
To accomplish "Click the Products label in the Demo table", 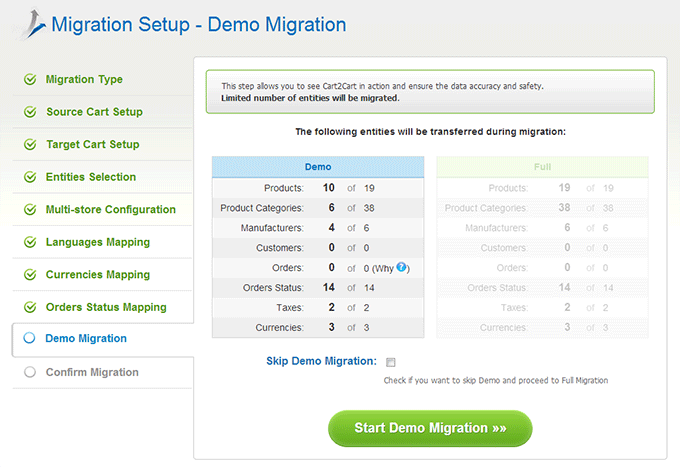I will (x=284, y=188).
